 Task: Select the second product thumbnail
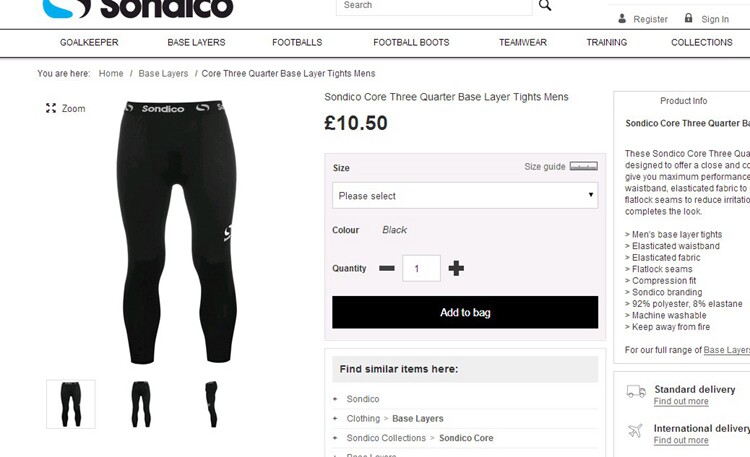point(141,404)
